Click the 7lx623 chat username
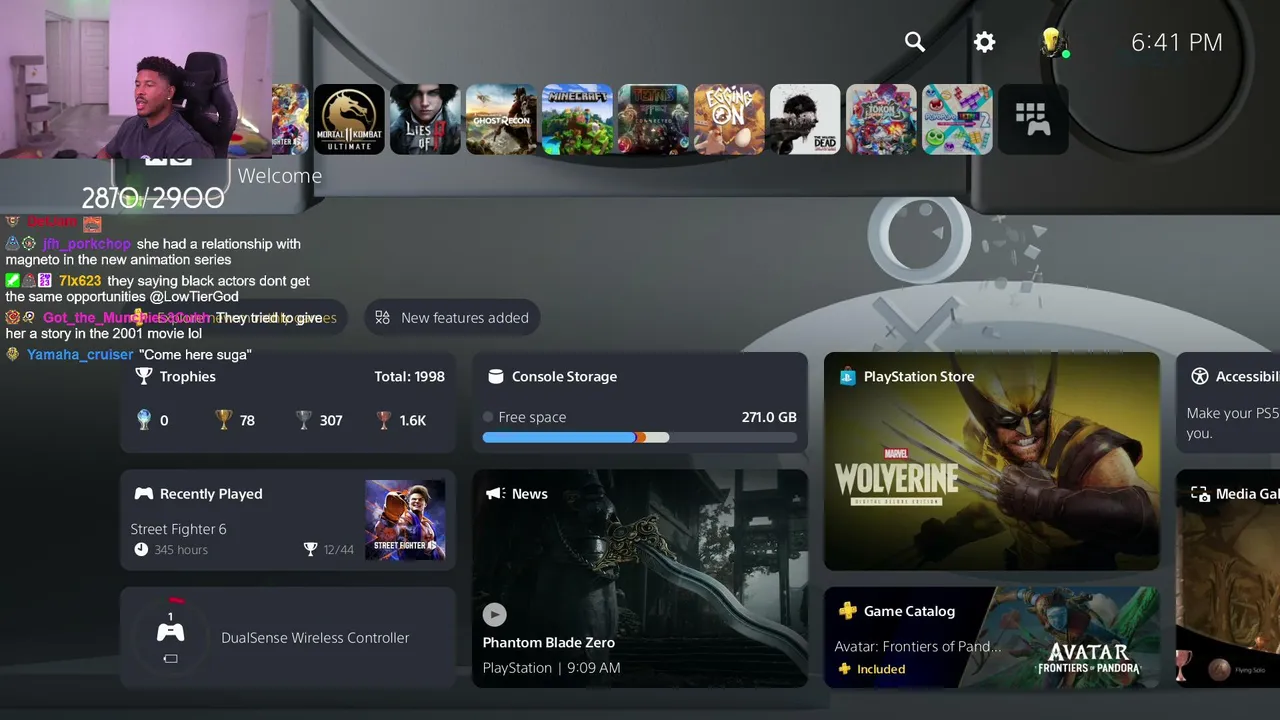 [x=80, y=281]
